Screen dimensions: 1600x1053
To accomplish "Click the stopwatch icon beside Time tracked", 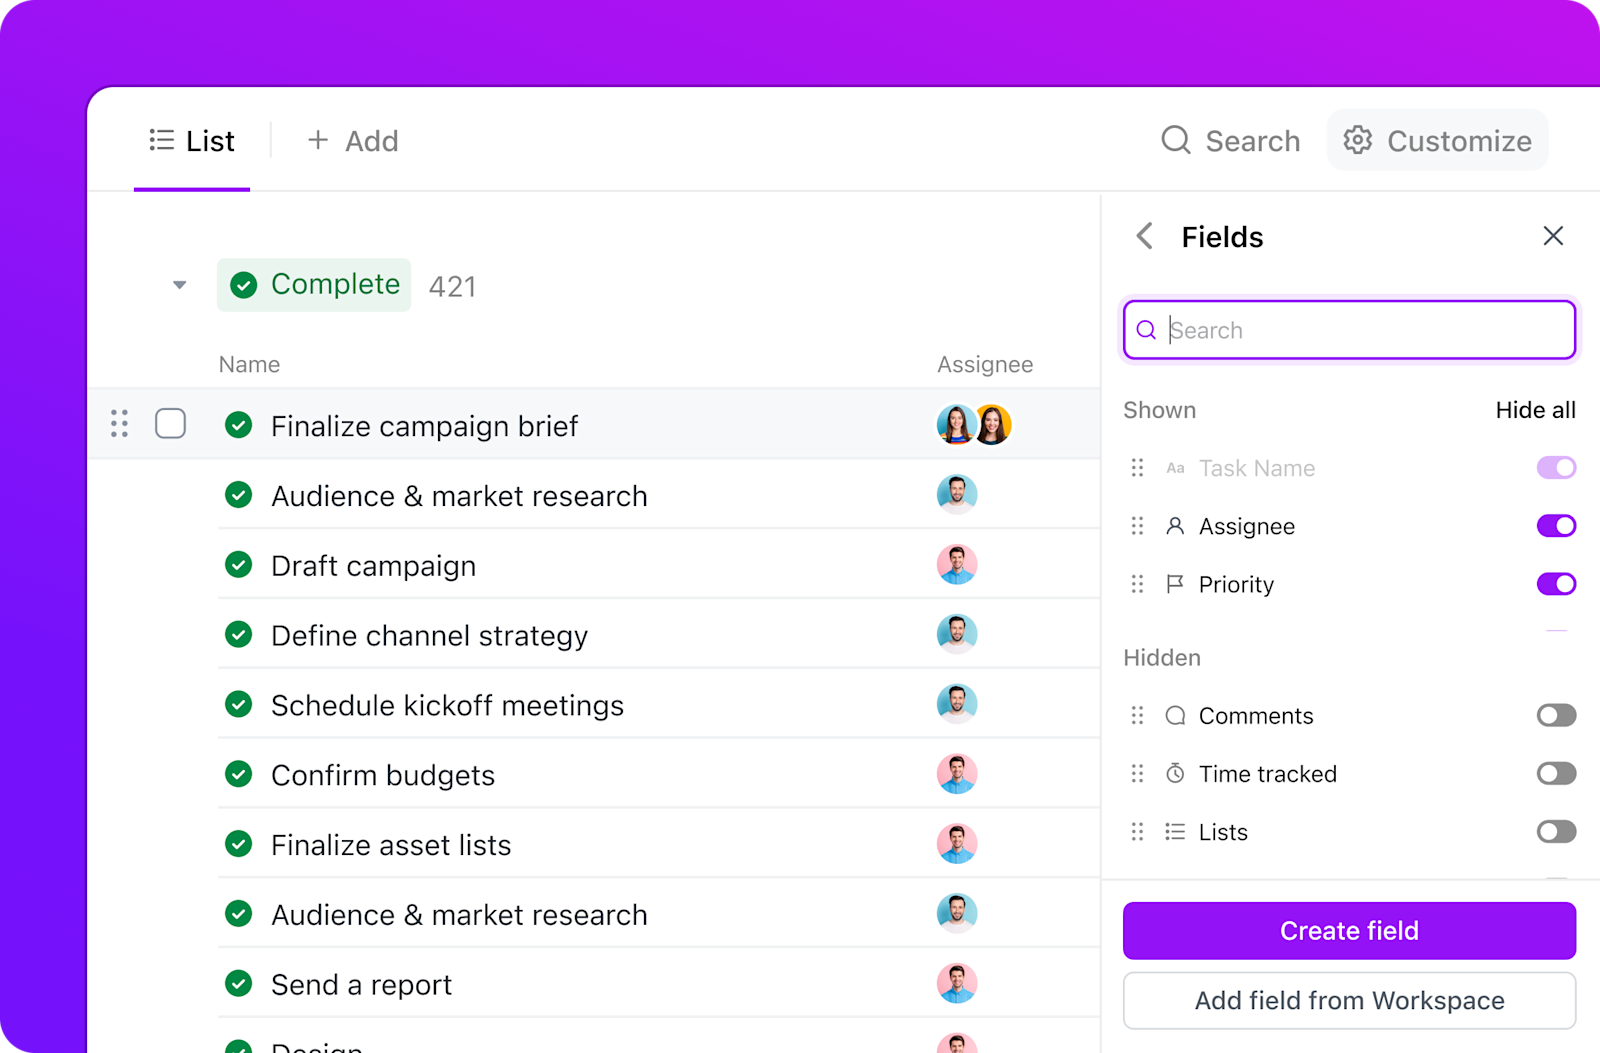I will point(1175,773).
